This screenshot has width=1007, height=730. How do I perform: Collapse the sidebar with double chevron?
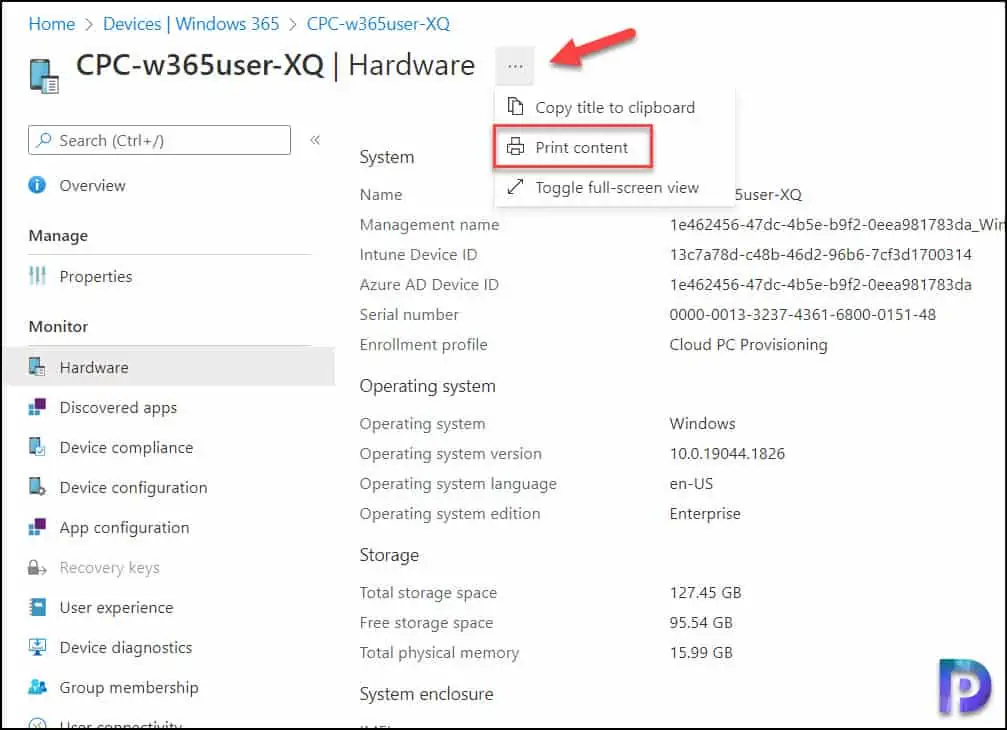[315, 140]
